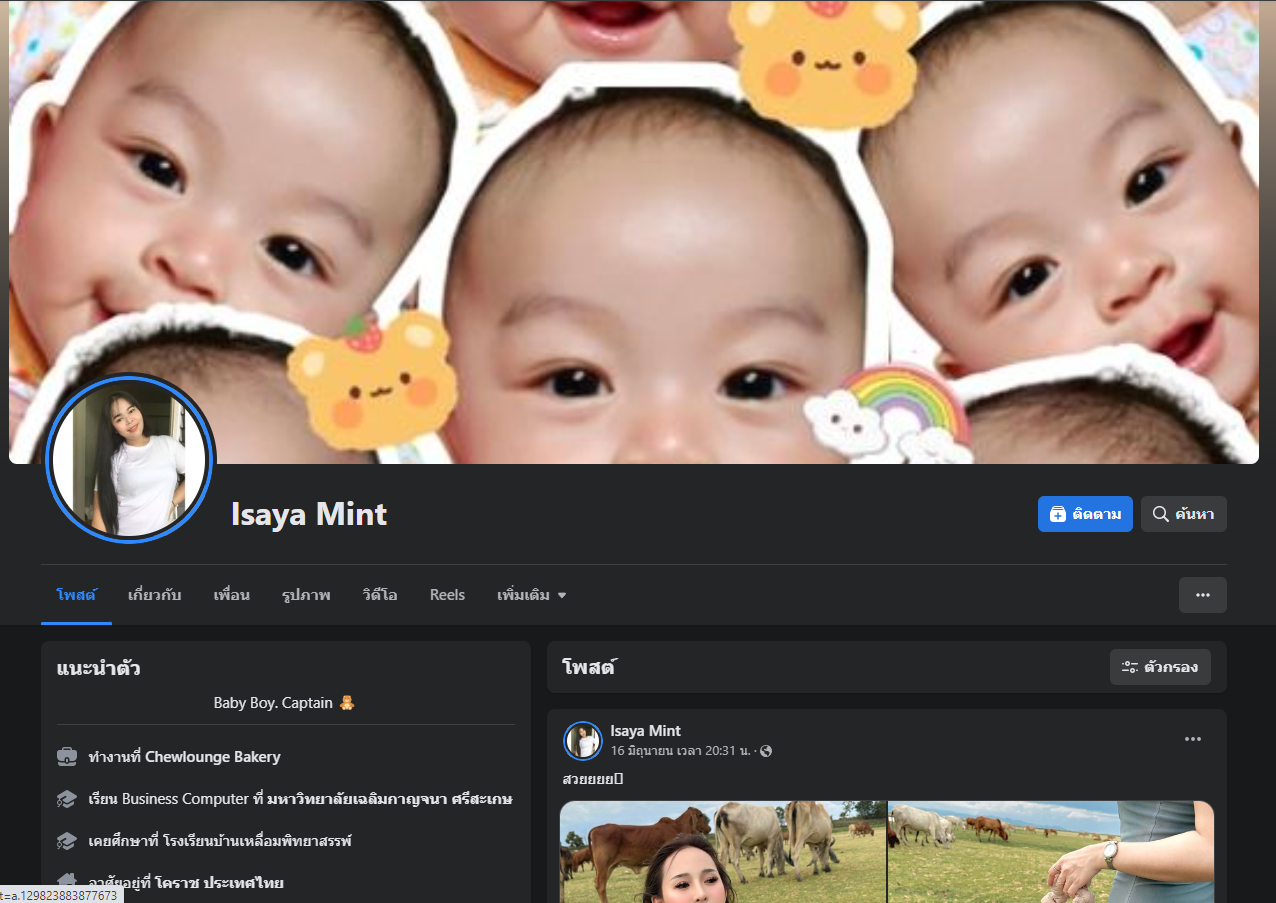Click the ค้นหา search button

pos(1184,514)
